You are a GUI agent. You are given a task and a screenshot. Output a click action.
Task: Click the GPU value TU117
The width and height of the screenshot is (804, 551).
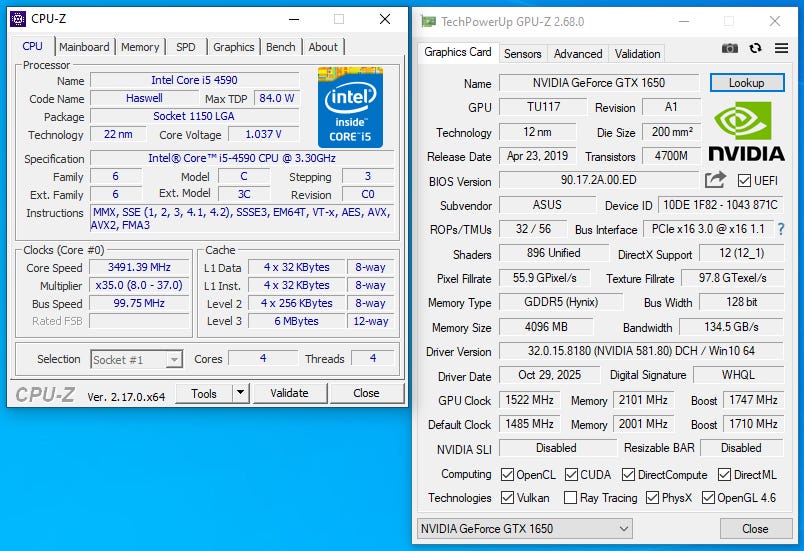543,107
